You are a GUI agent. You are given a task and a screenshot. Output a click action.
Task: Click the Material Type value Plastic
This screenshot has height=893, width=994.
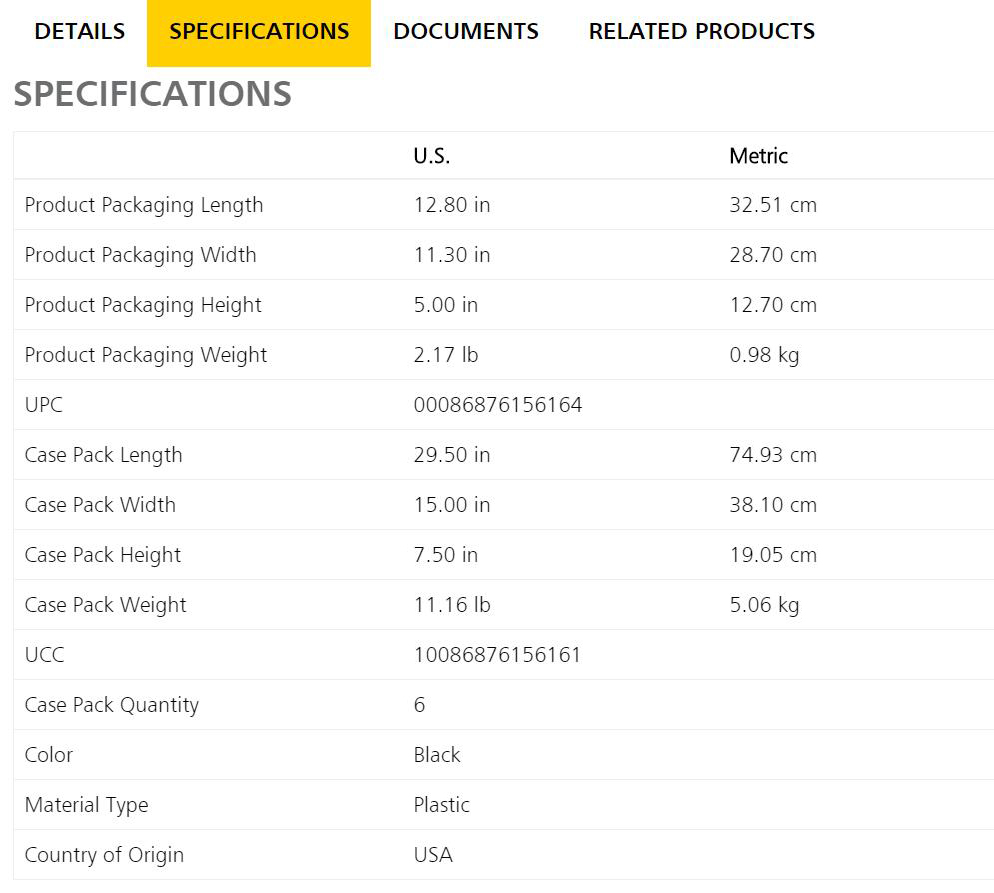tap(441, 806)
